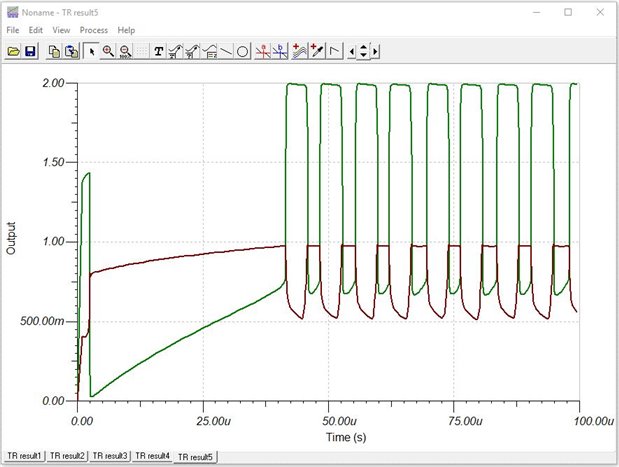
Task: Click the first curve legend tool
Action: click(175, 51)
